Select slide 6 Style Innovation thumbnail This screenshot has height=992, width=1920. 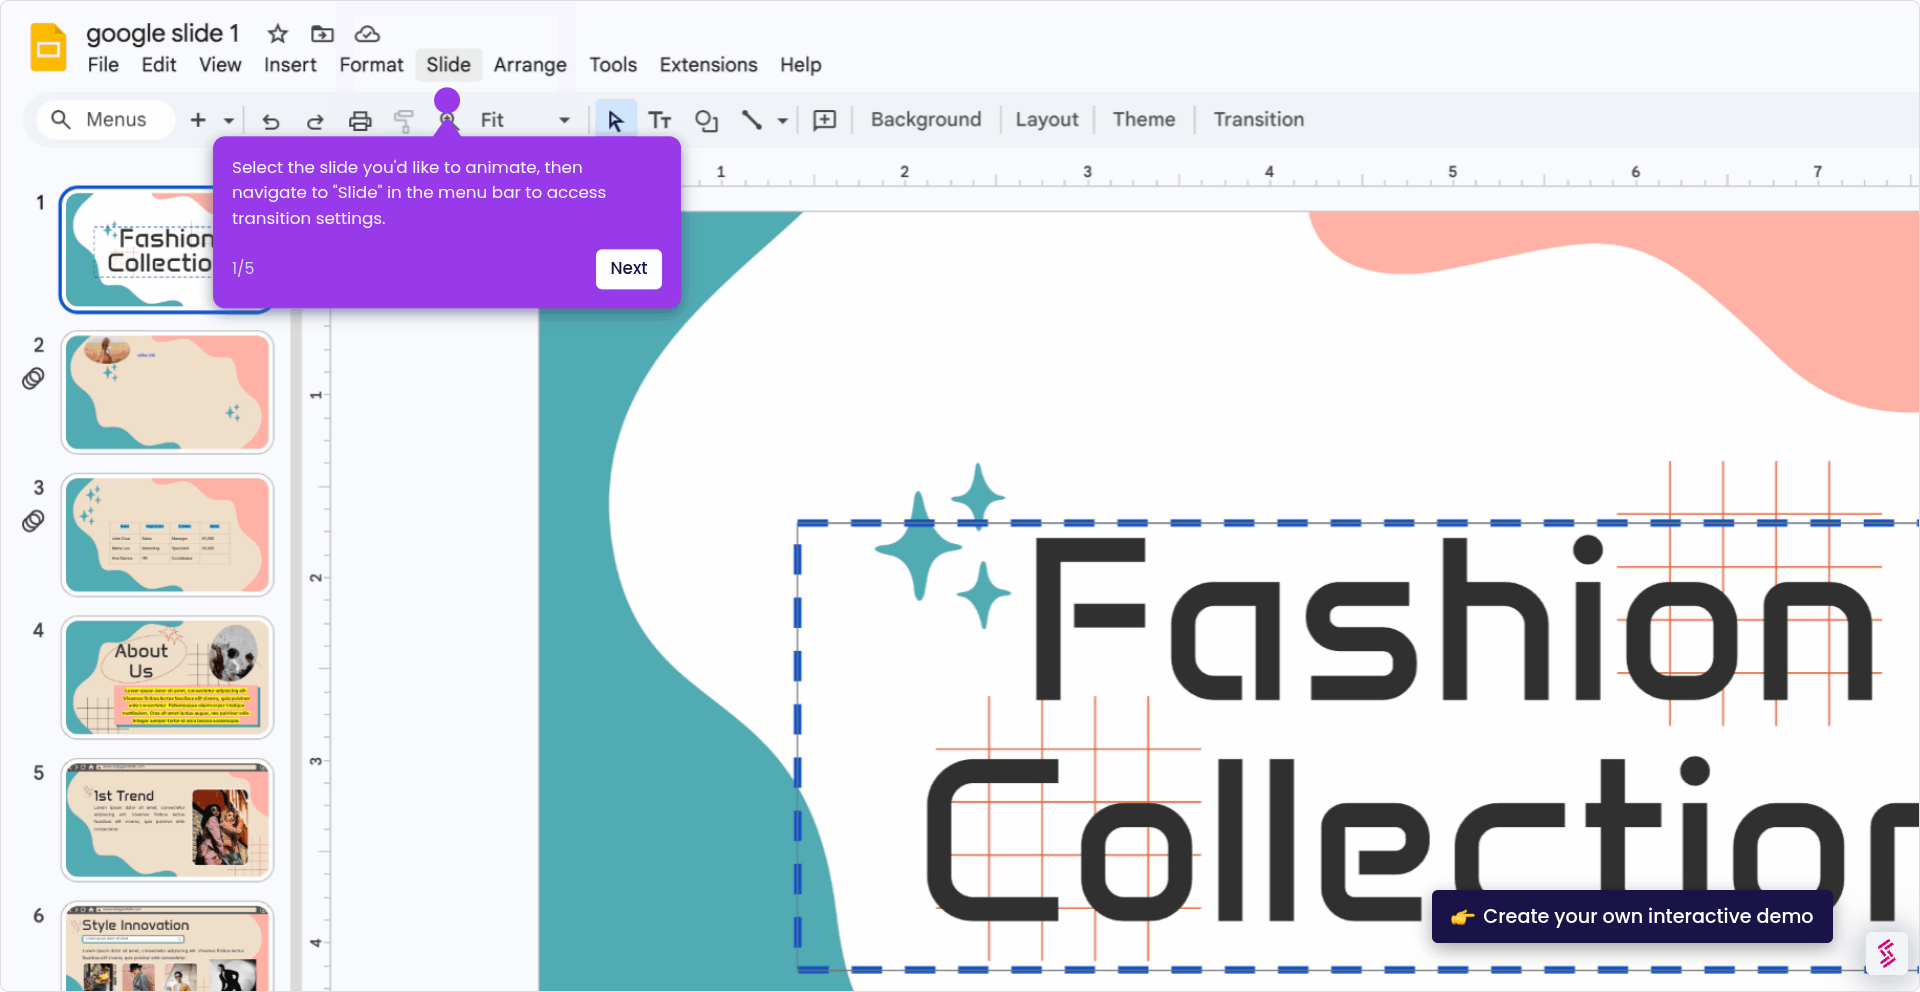pyautogui.click(x=167, y=947)
